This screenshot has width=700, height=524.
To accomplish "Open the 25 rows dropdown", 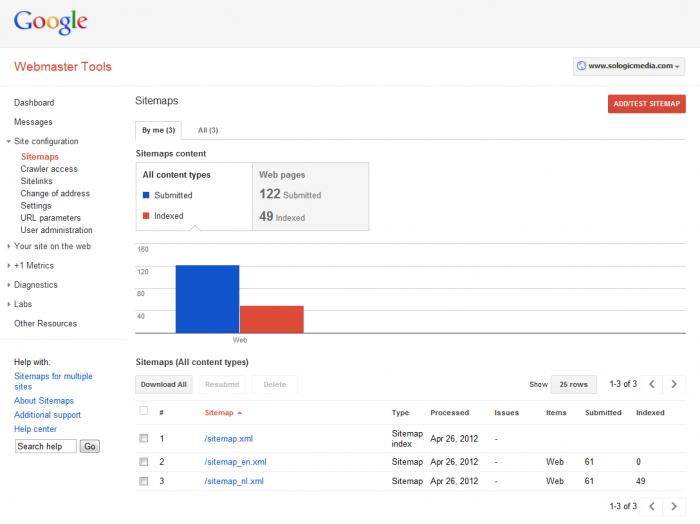I will pos(574,384).
